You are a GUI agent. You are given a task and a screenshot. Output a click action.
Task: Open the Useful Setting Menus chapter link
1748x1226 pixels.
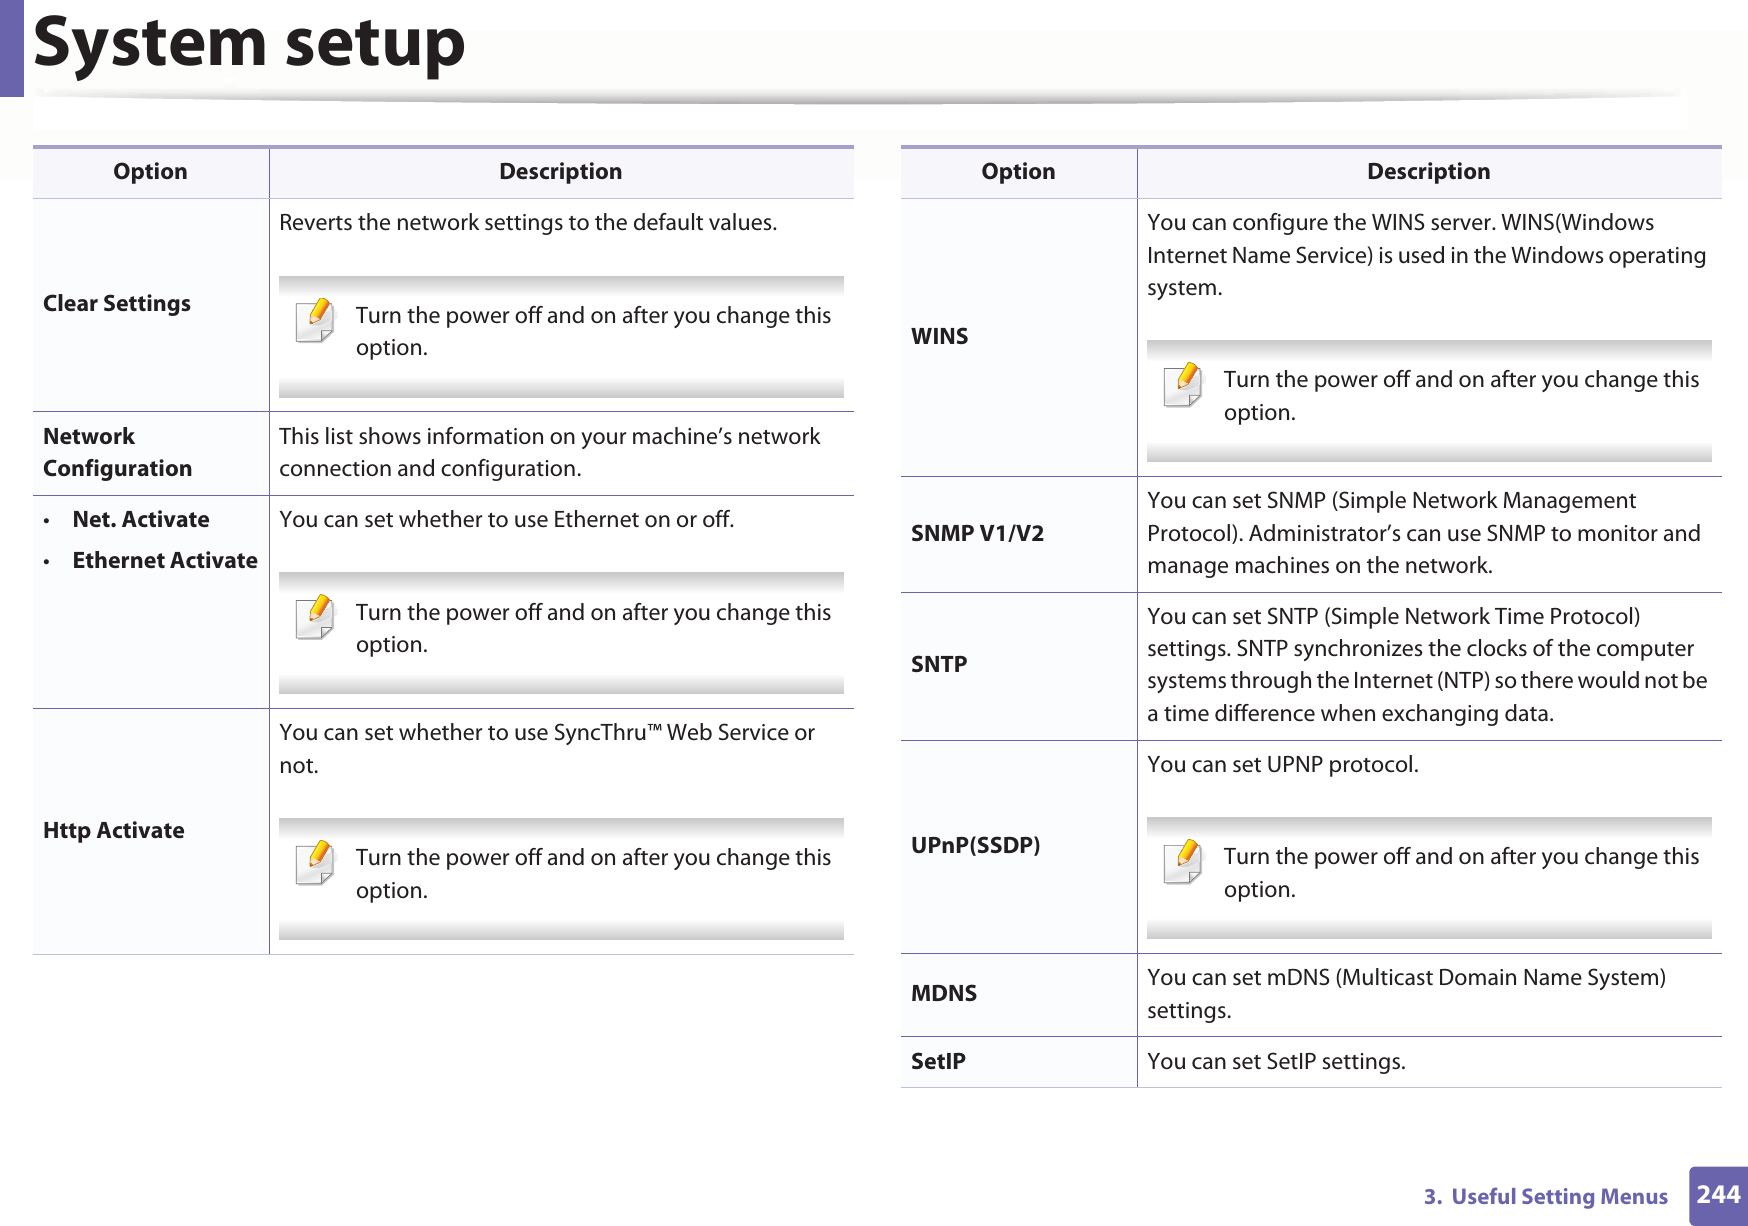coord(1545,1196)
